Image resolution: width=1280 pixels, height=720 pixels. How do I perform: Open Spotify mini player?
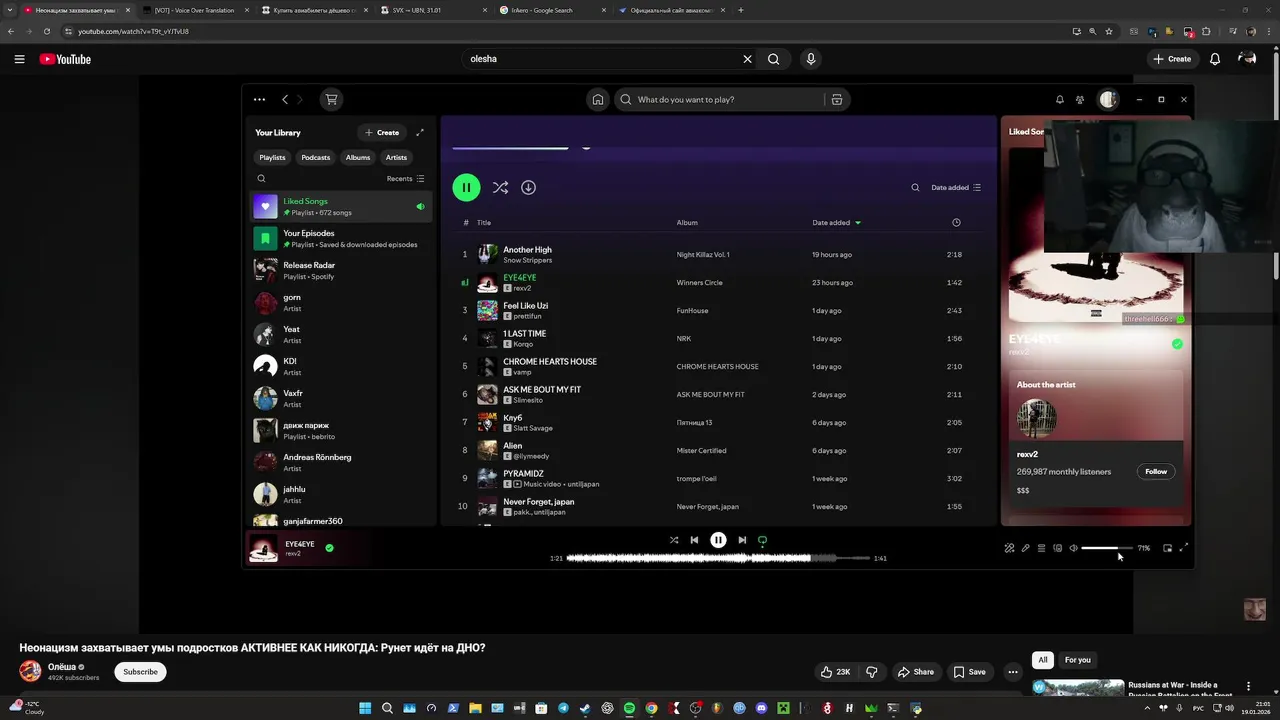tap(1167, 548)
